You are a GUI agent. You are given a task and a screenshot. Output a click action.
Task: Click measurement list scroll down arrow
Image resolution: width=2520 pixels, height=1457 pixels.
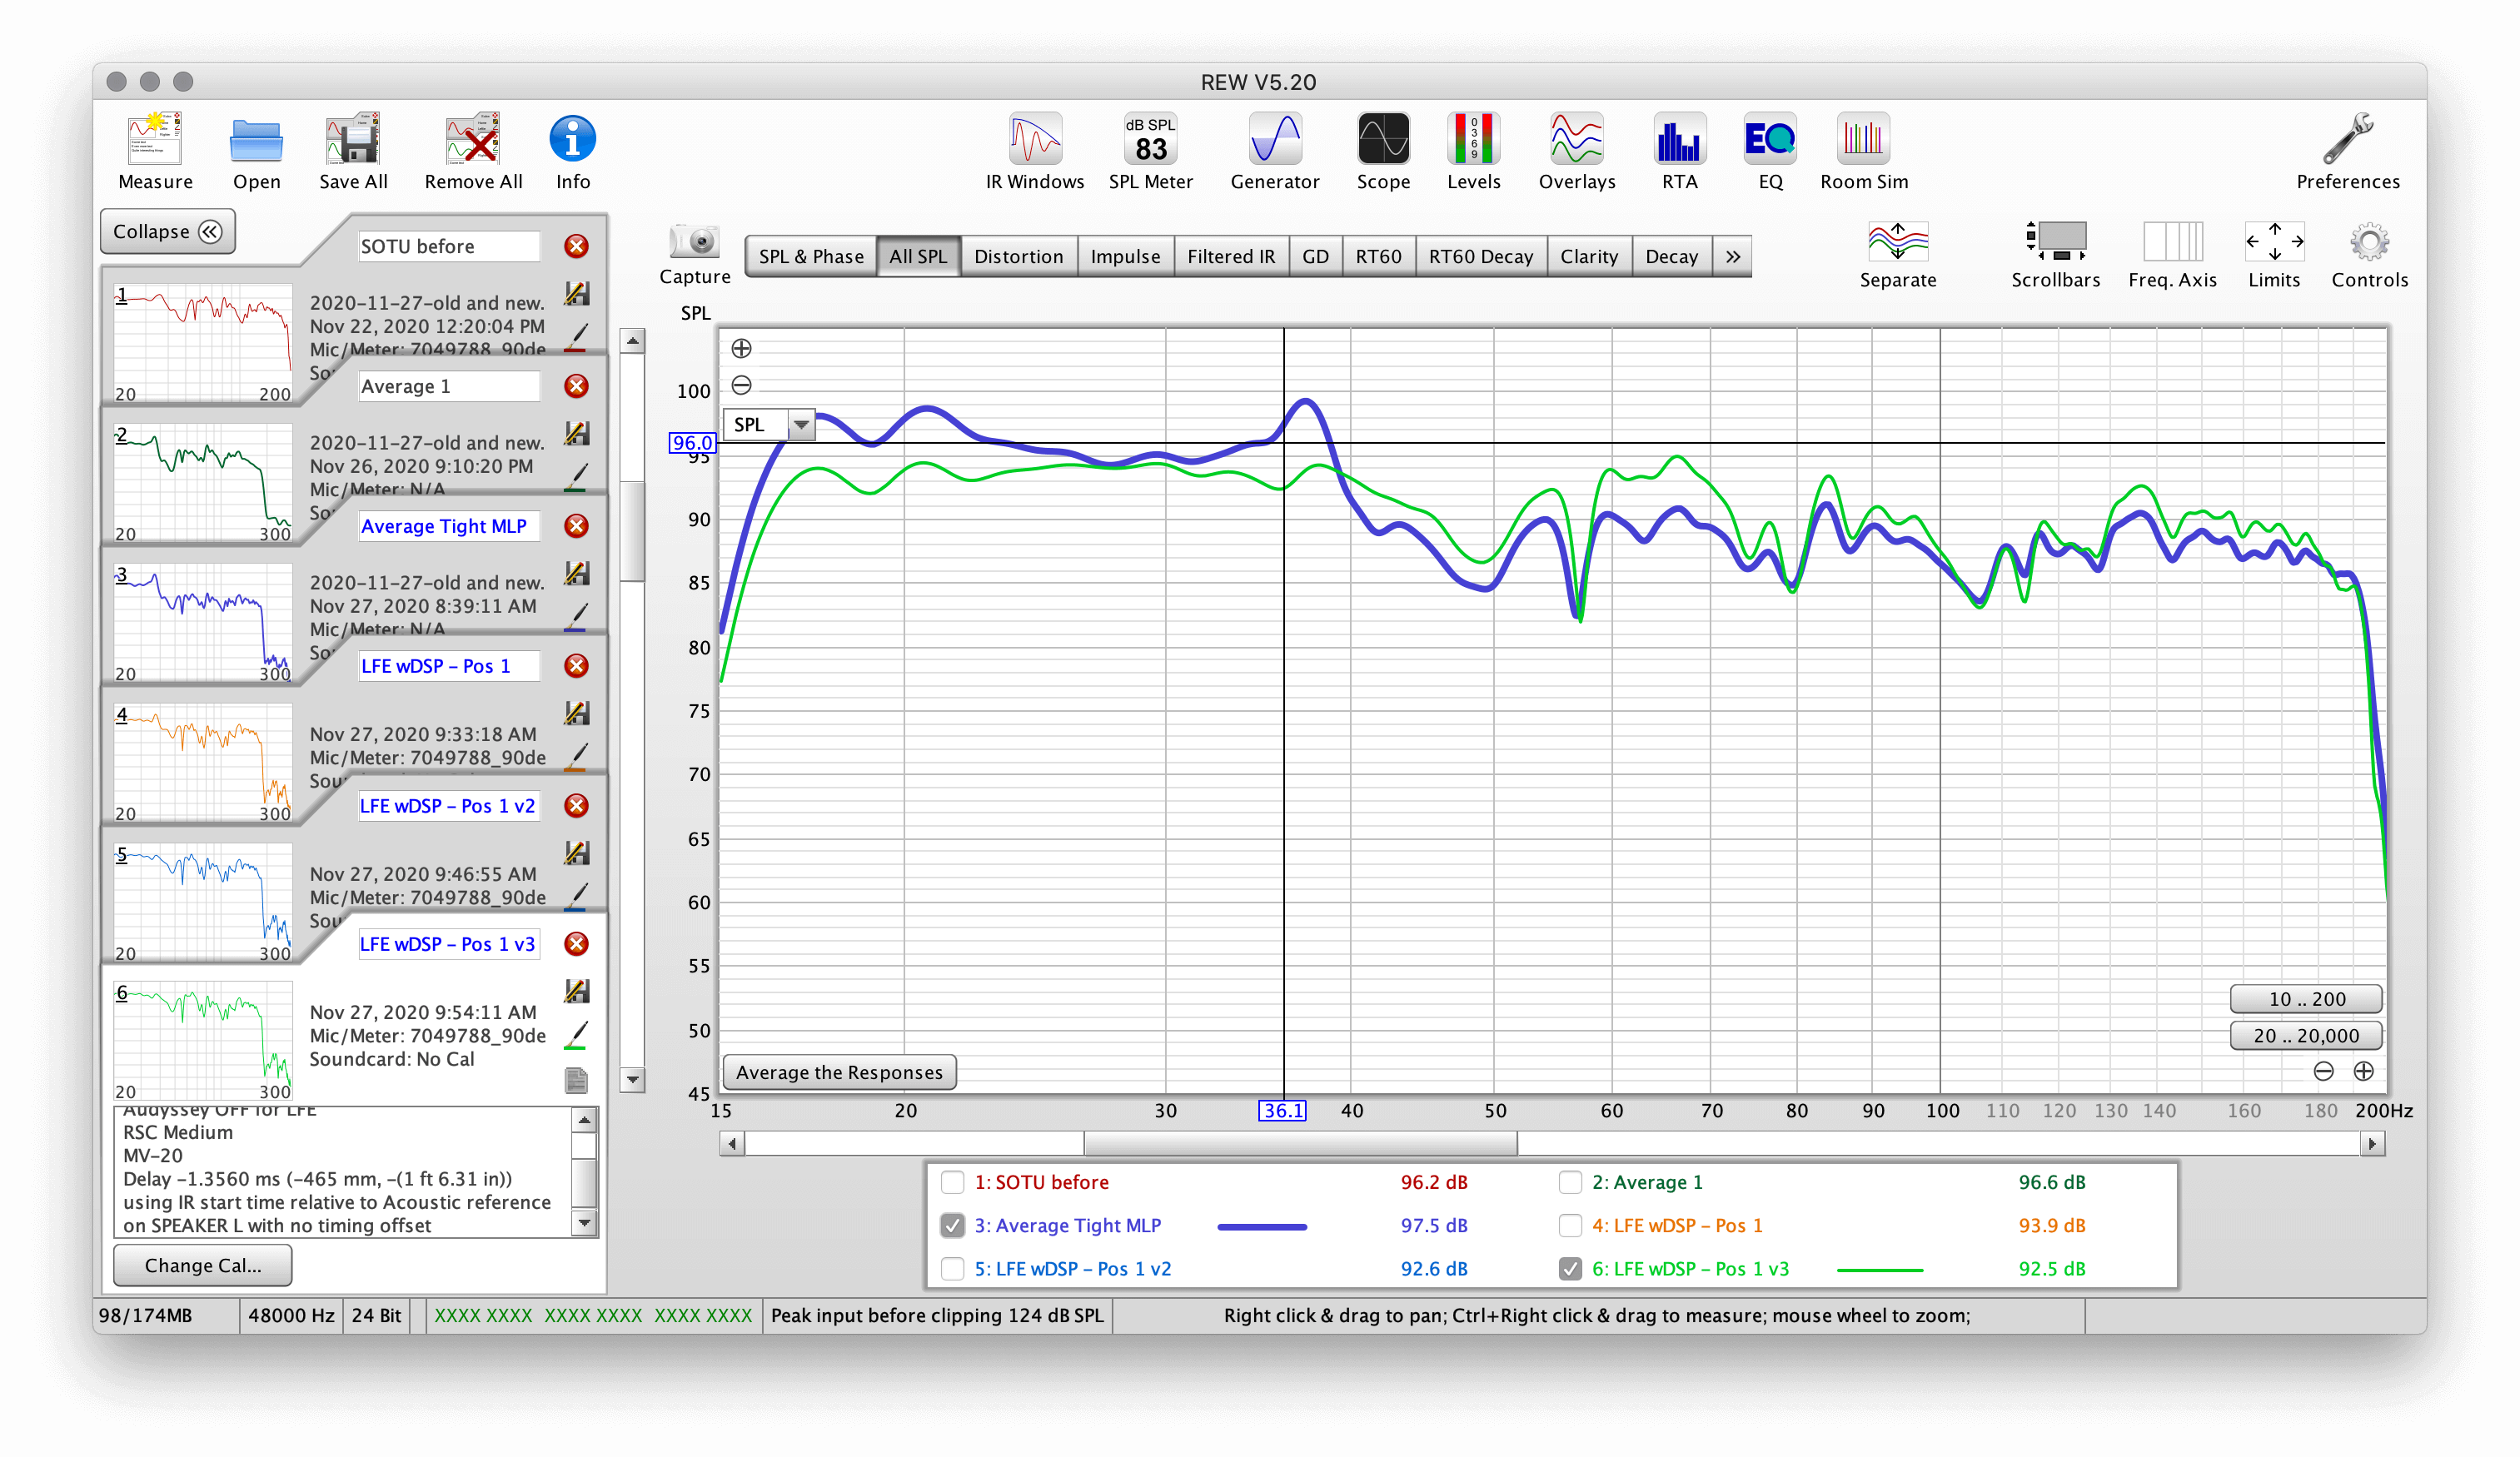632,1079
